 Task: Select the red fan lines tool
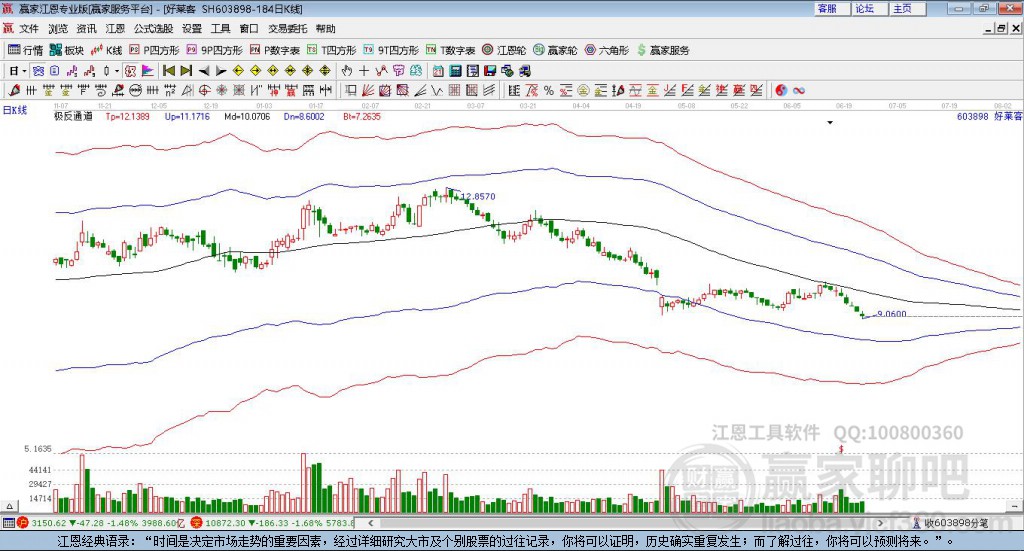(x=368, y=90)
